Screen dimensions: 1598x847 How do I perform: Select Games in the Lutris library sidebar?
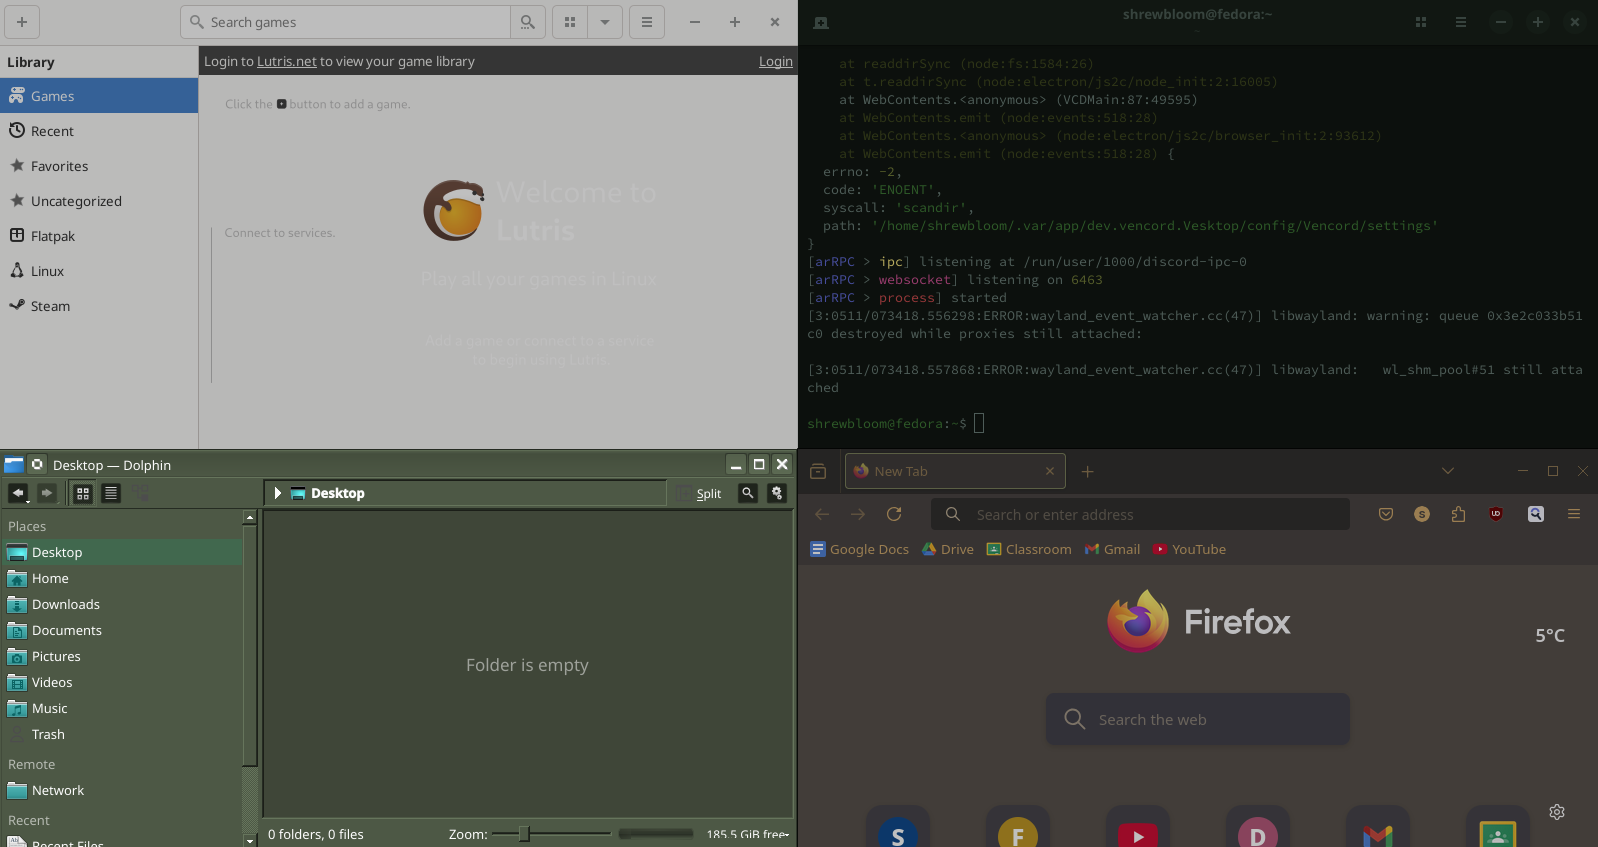coord(99,96)
